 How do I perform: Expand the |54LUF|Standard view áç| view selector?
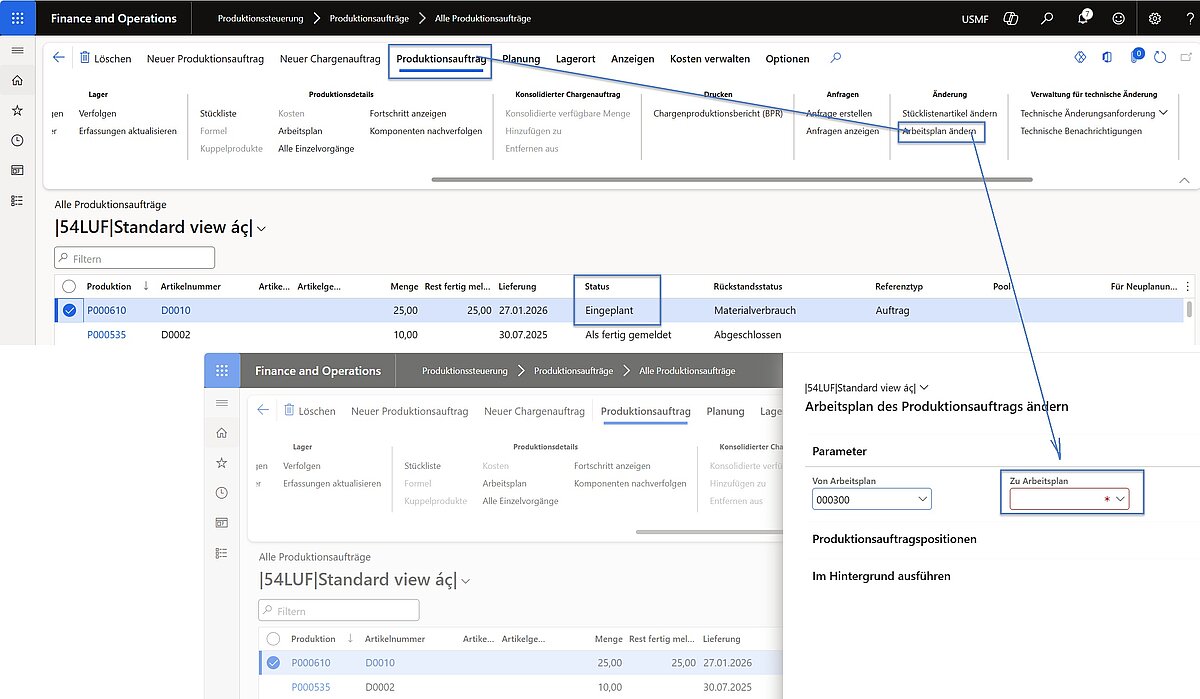(x=260, y=227)
